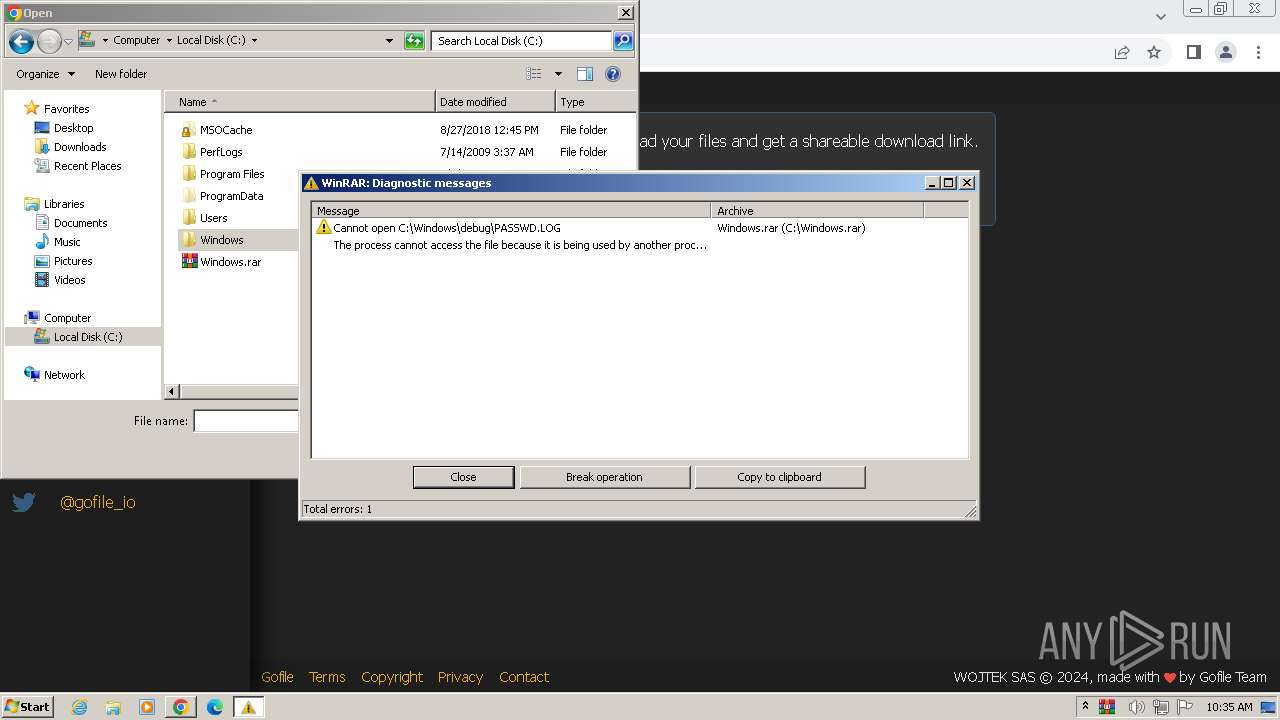Image resolution: width=1280 pixels, height=720 pixels.
Task: Click the Chrome share page icon
Action: click(x=1122, y=52)
